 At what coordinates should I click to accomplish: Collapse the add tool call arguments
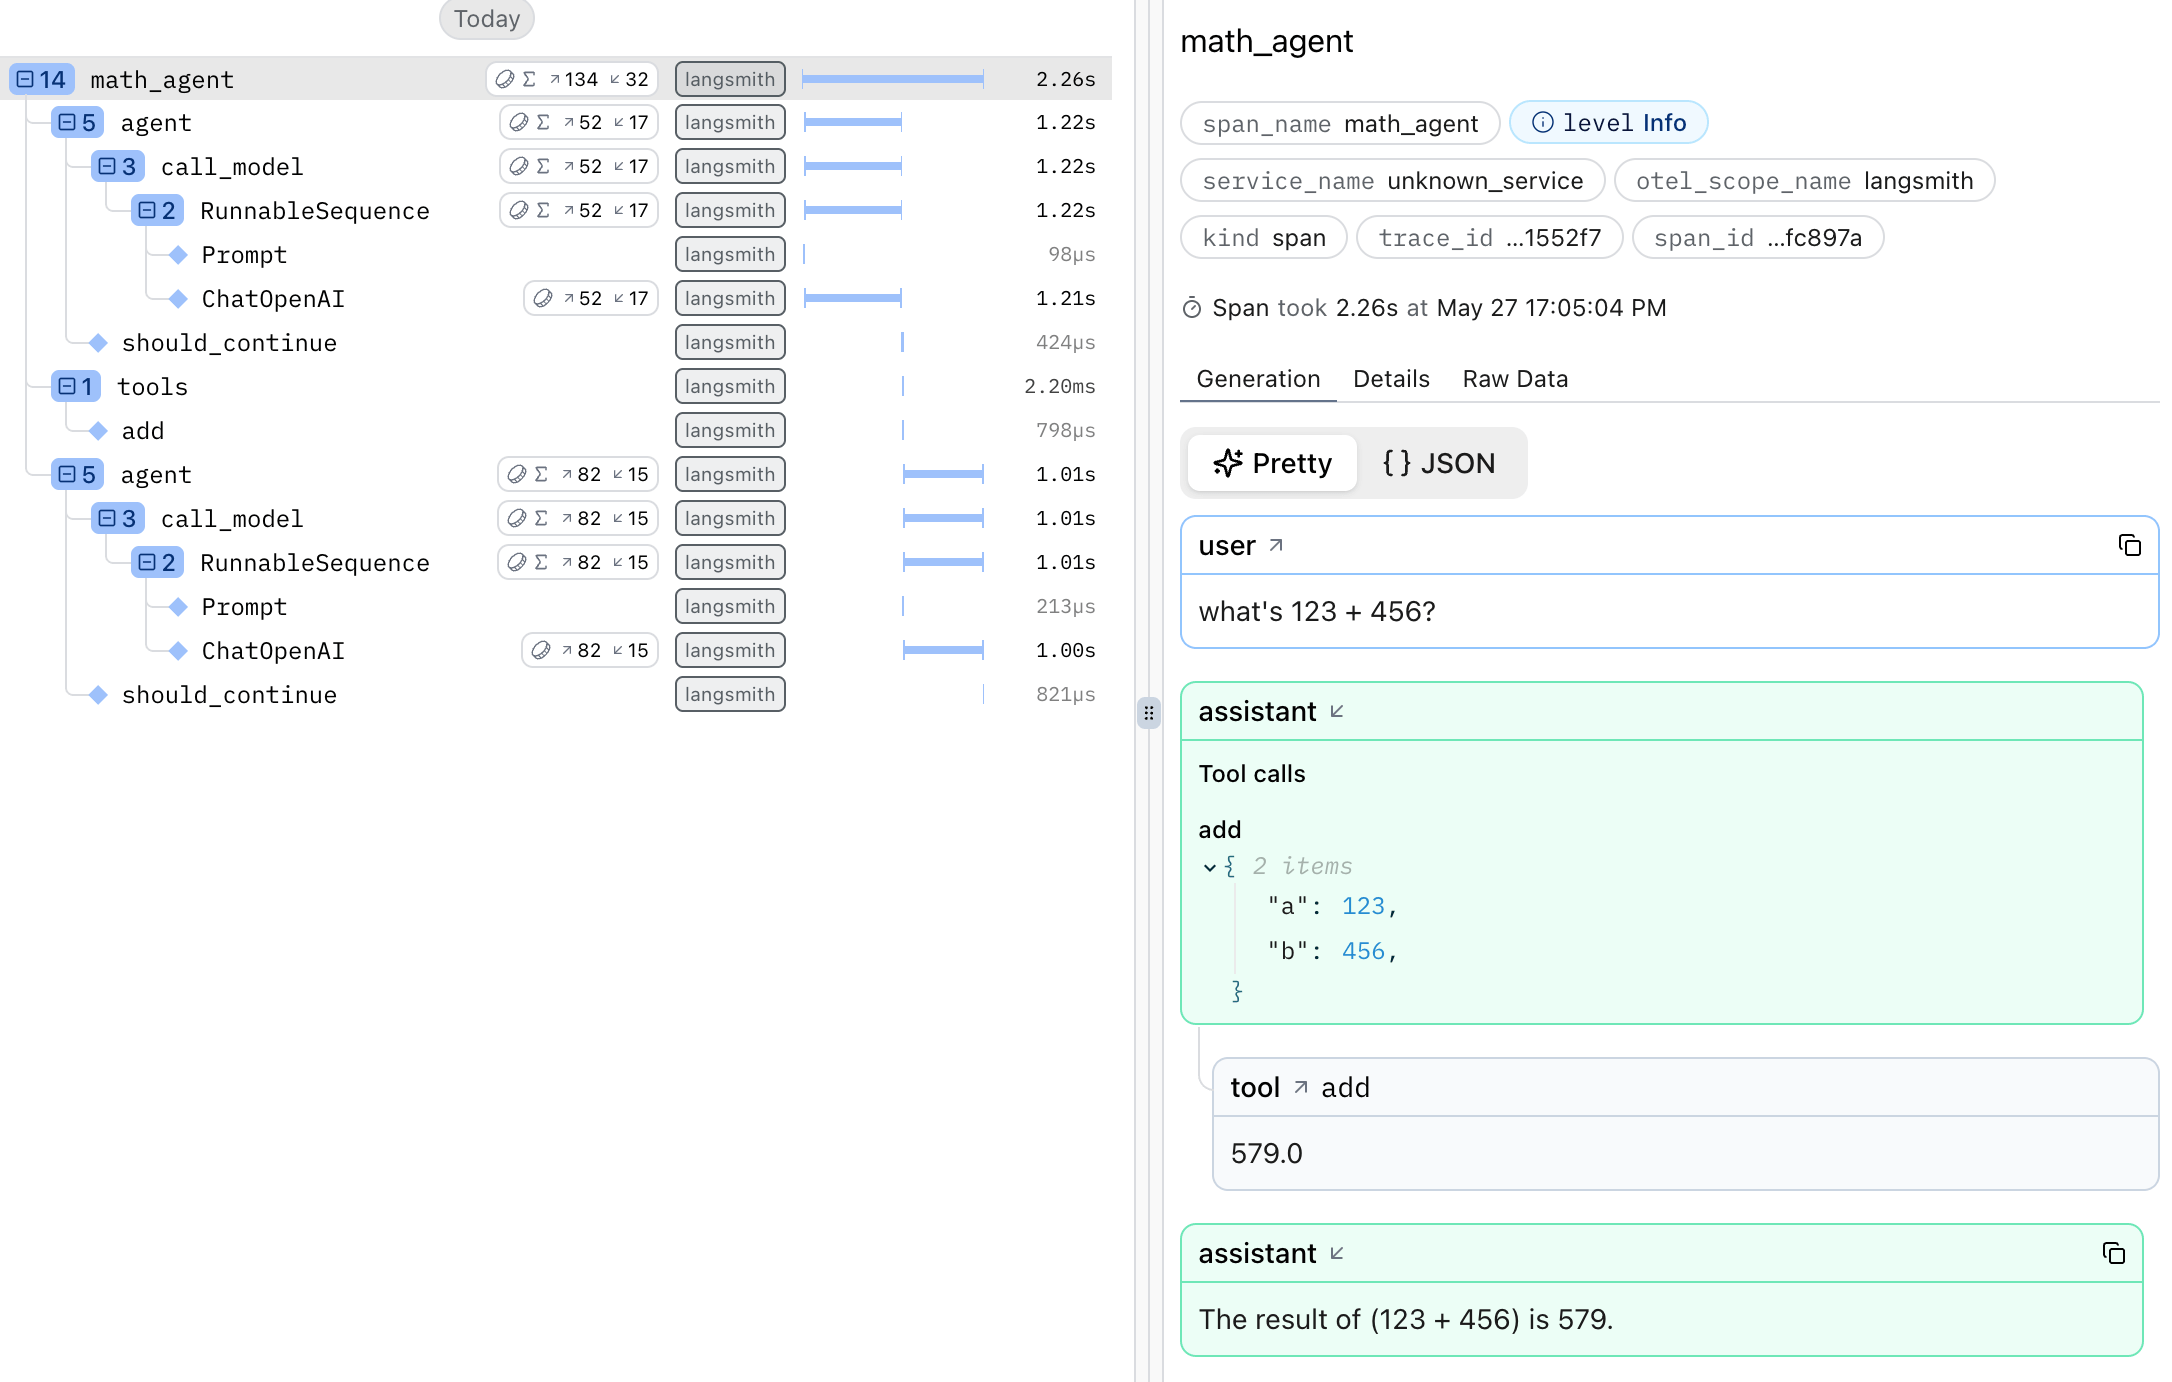(x=1210, y=867)
